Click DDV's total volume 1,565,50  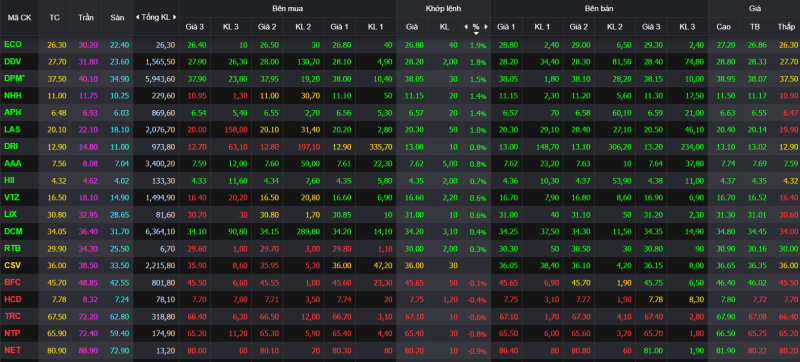pos(160,62)
